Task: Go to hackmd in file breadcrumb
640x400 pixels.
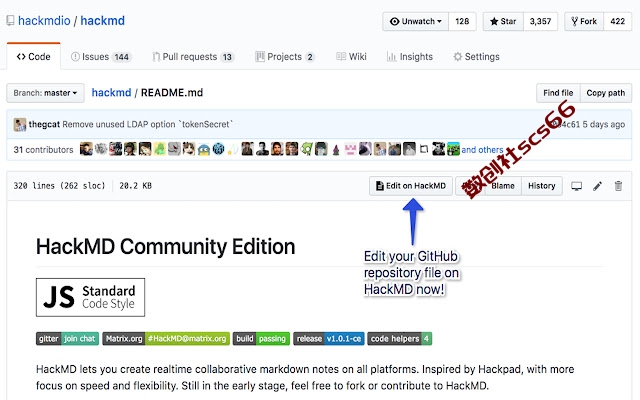Action: click(x=111, y=93)
